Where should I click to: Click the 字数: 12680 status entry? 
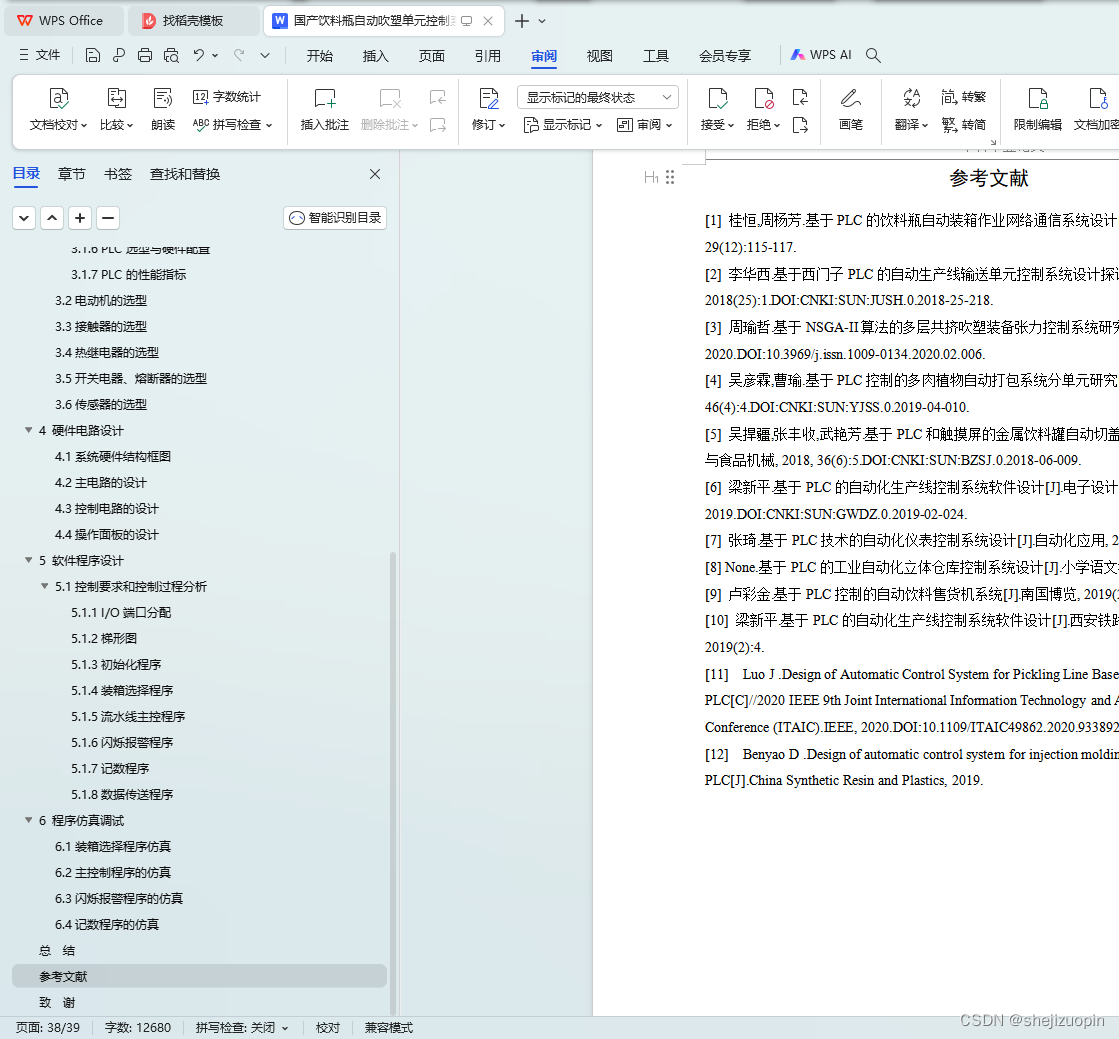click(138, 1028)
